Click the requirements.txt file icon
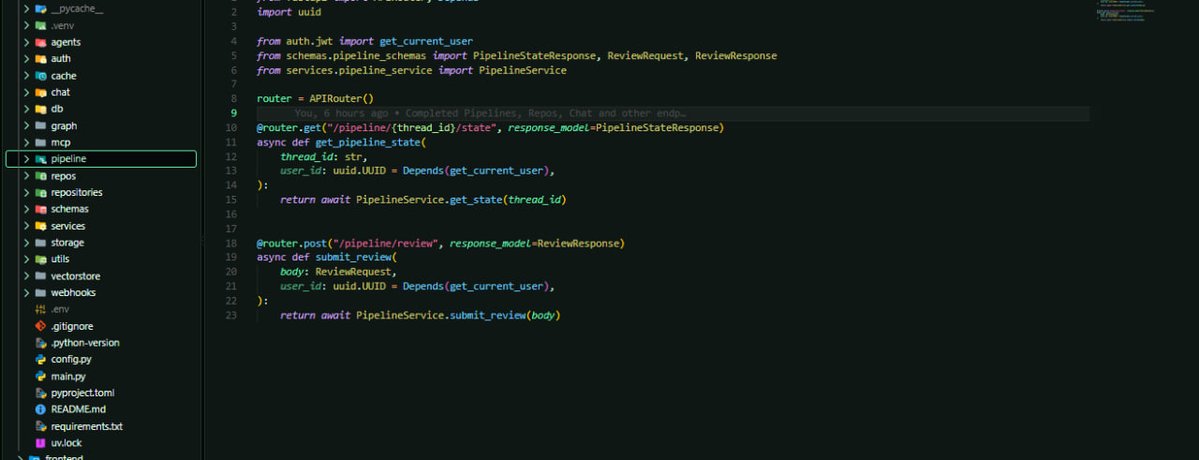 click(x=41, y=426)
